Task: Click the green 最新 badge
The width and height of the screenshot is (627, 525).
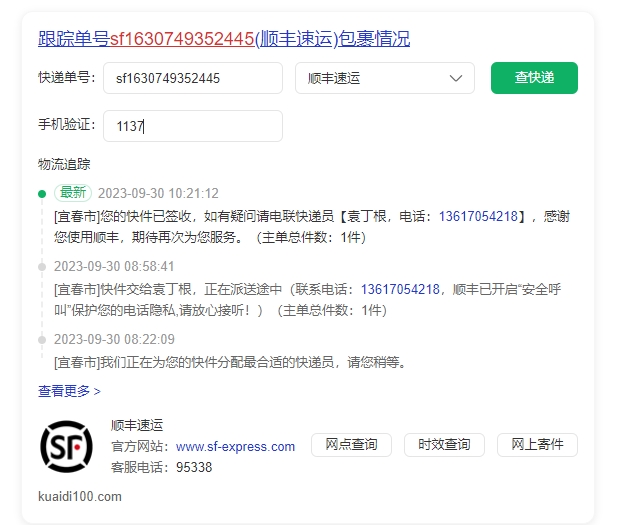Action: pyautogui.click(x=73, y=193)
